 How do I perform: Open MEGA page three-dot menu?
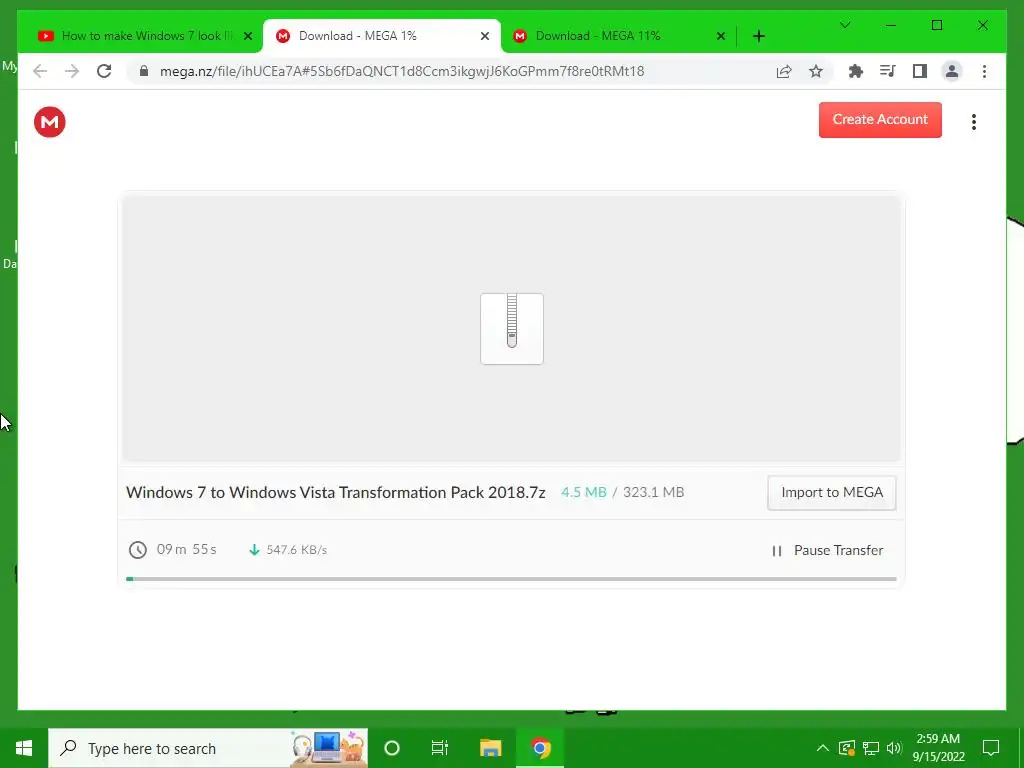click(974, 122)
